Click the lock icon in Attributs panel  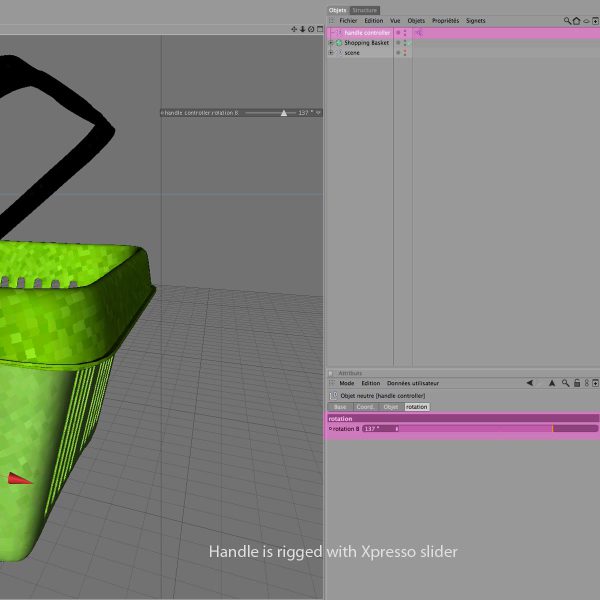tap(576, 383)
